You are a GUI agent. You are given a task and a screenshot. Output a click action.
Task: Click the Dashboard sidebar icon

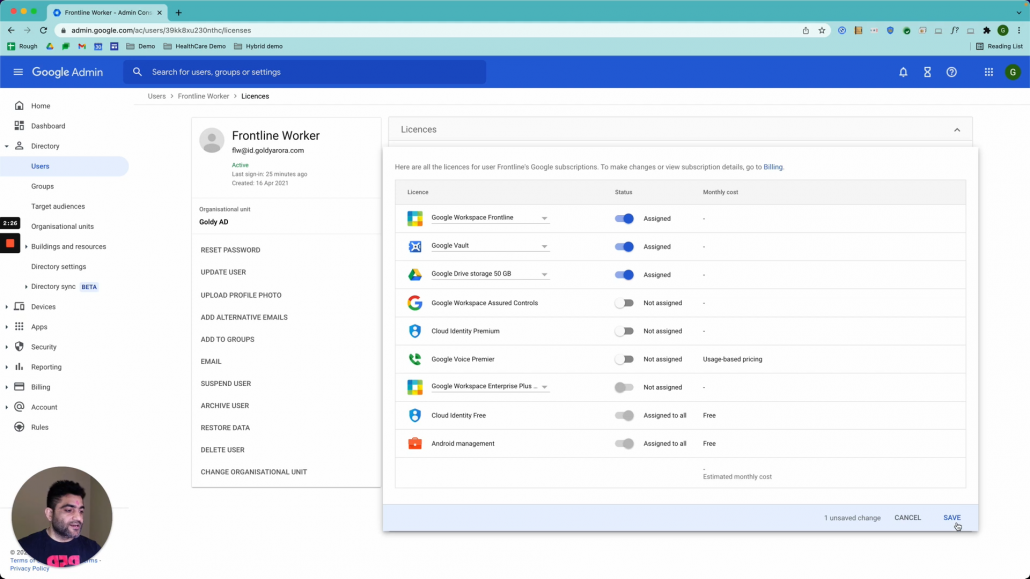pos(19,126)
